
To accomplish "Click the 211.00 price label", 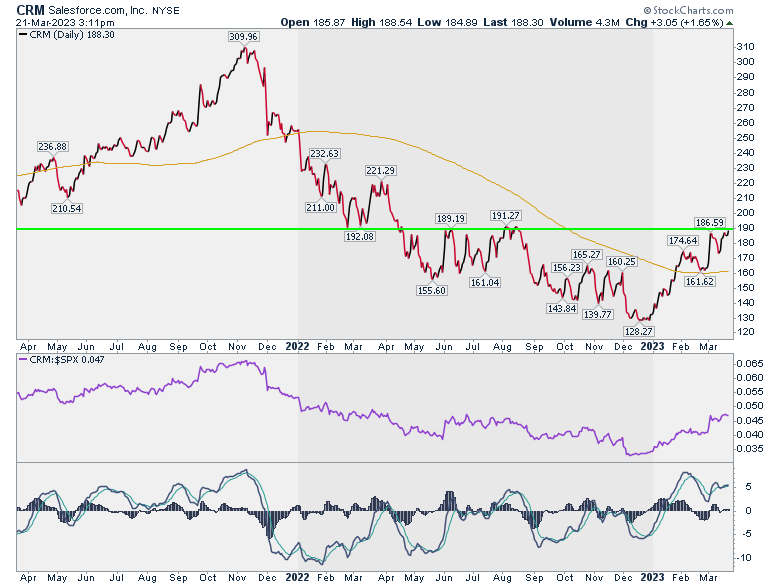I will pos(320,207).
